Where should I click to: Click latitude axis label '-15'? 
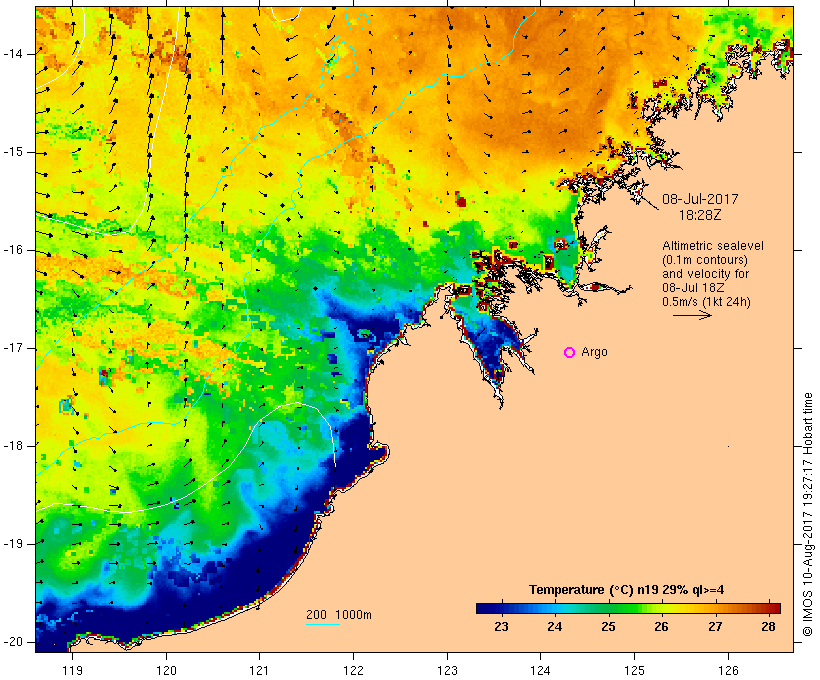13,152
